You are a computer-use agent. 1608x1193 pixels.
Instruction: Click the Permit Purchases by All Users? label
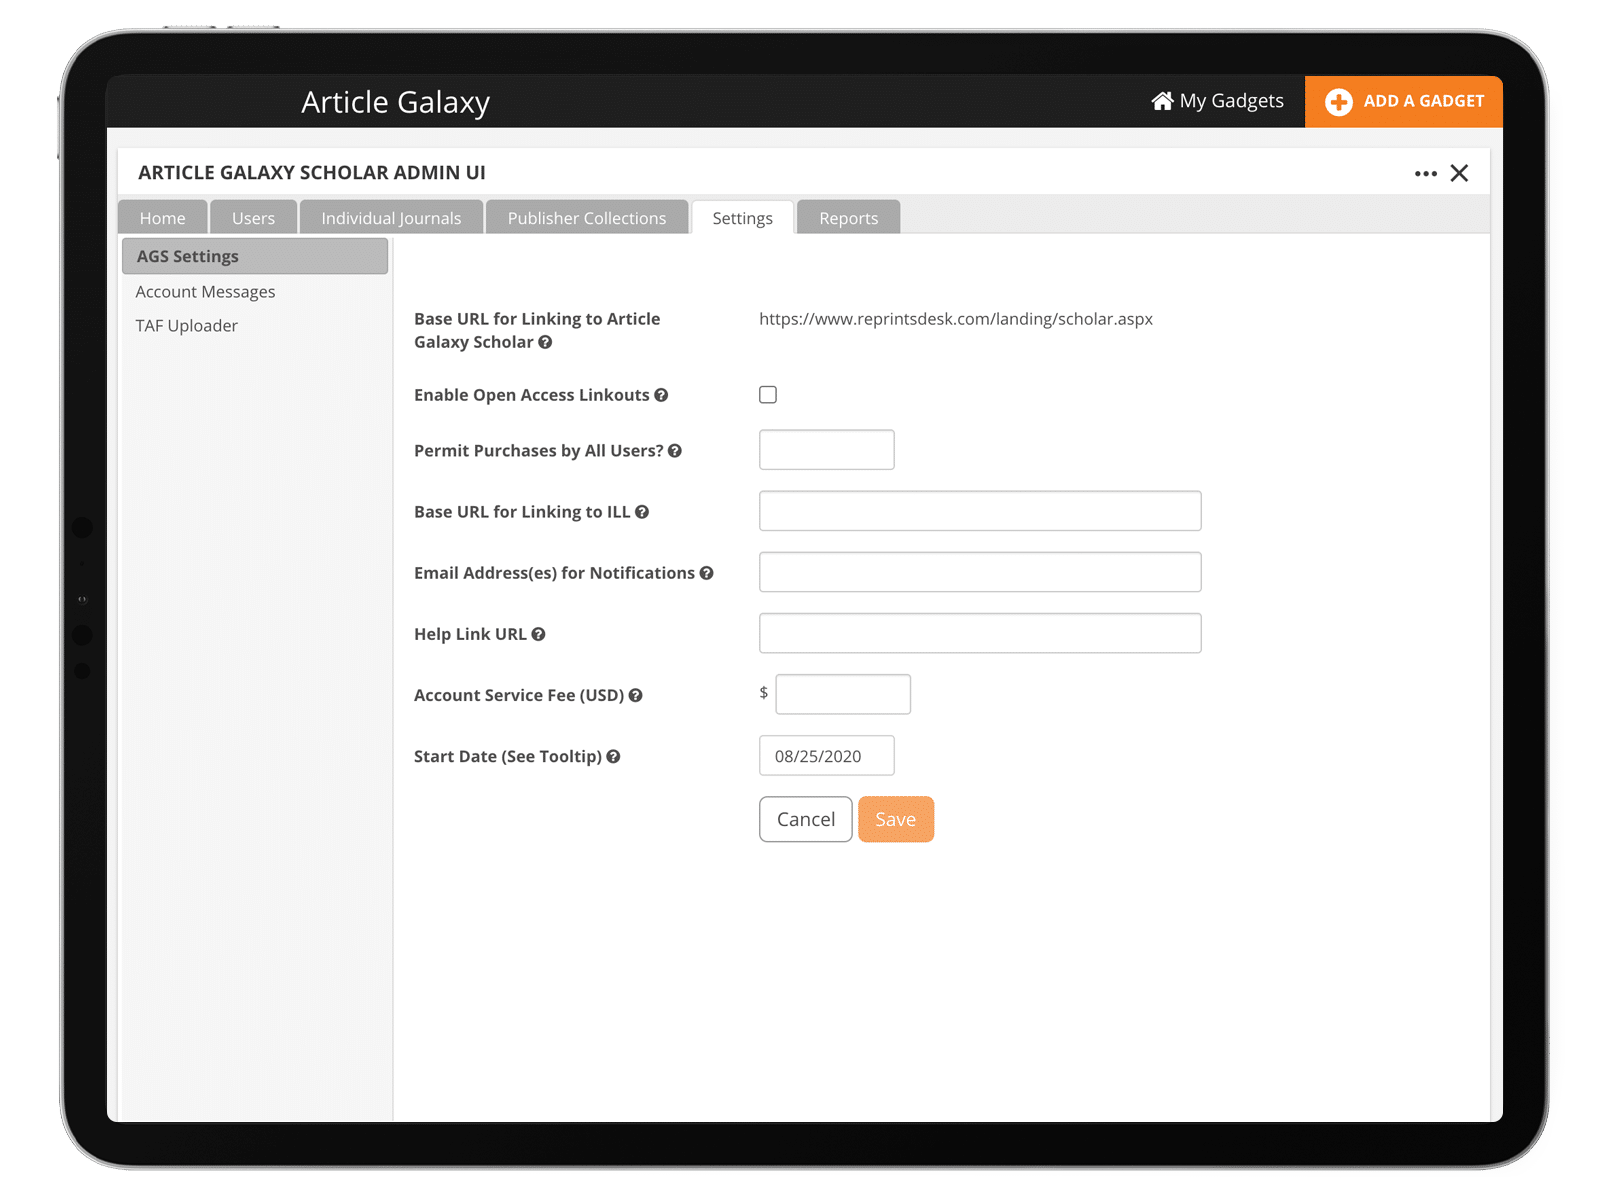tap(539, 451)
